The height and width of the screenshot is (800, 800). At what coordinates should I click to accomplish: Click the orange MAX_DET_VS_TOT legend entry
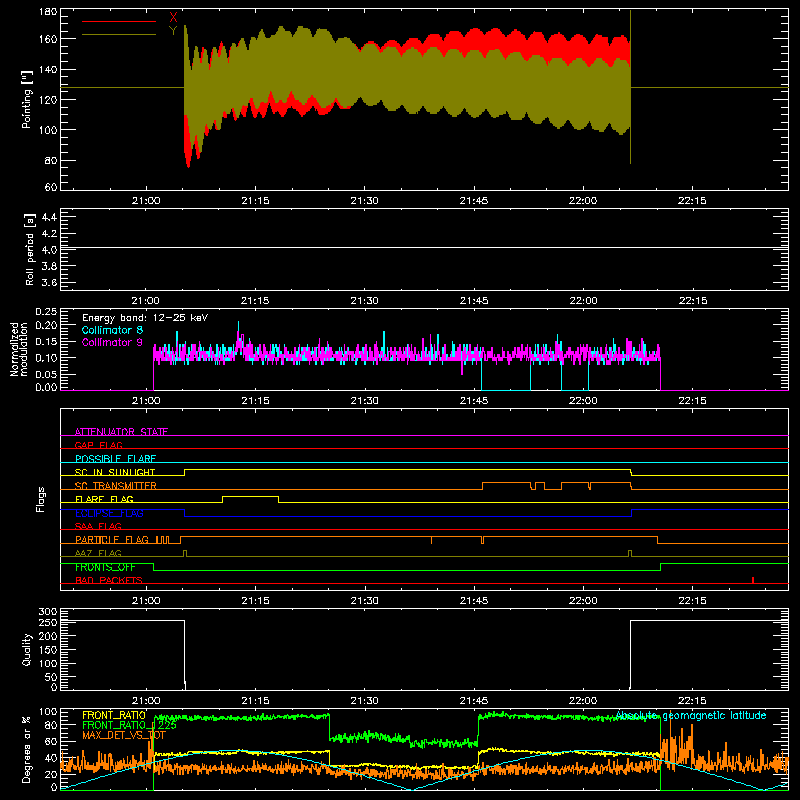(124, 735)
